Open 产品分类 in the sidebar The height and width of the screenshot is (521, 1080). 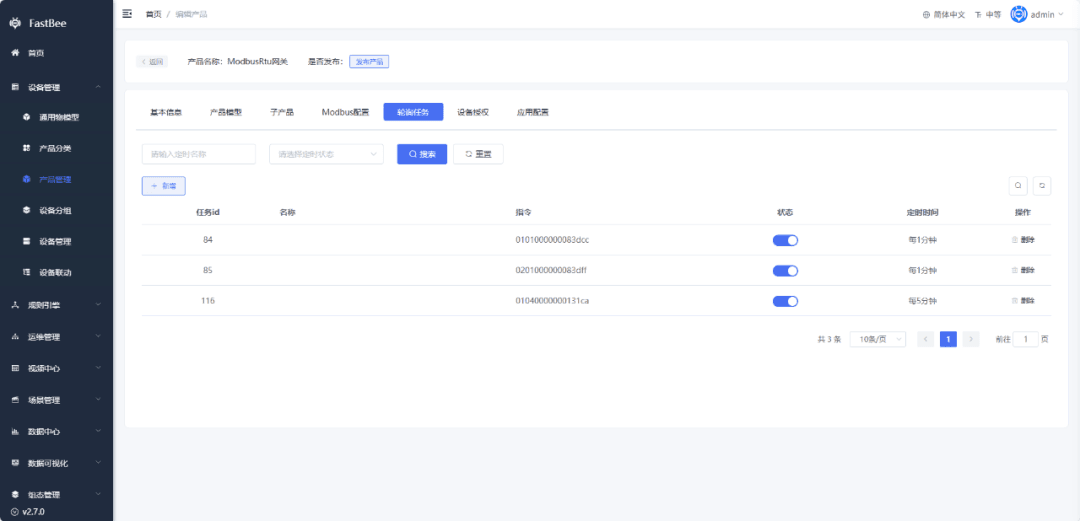(55, 148)
